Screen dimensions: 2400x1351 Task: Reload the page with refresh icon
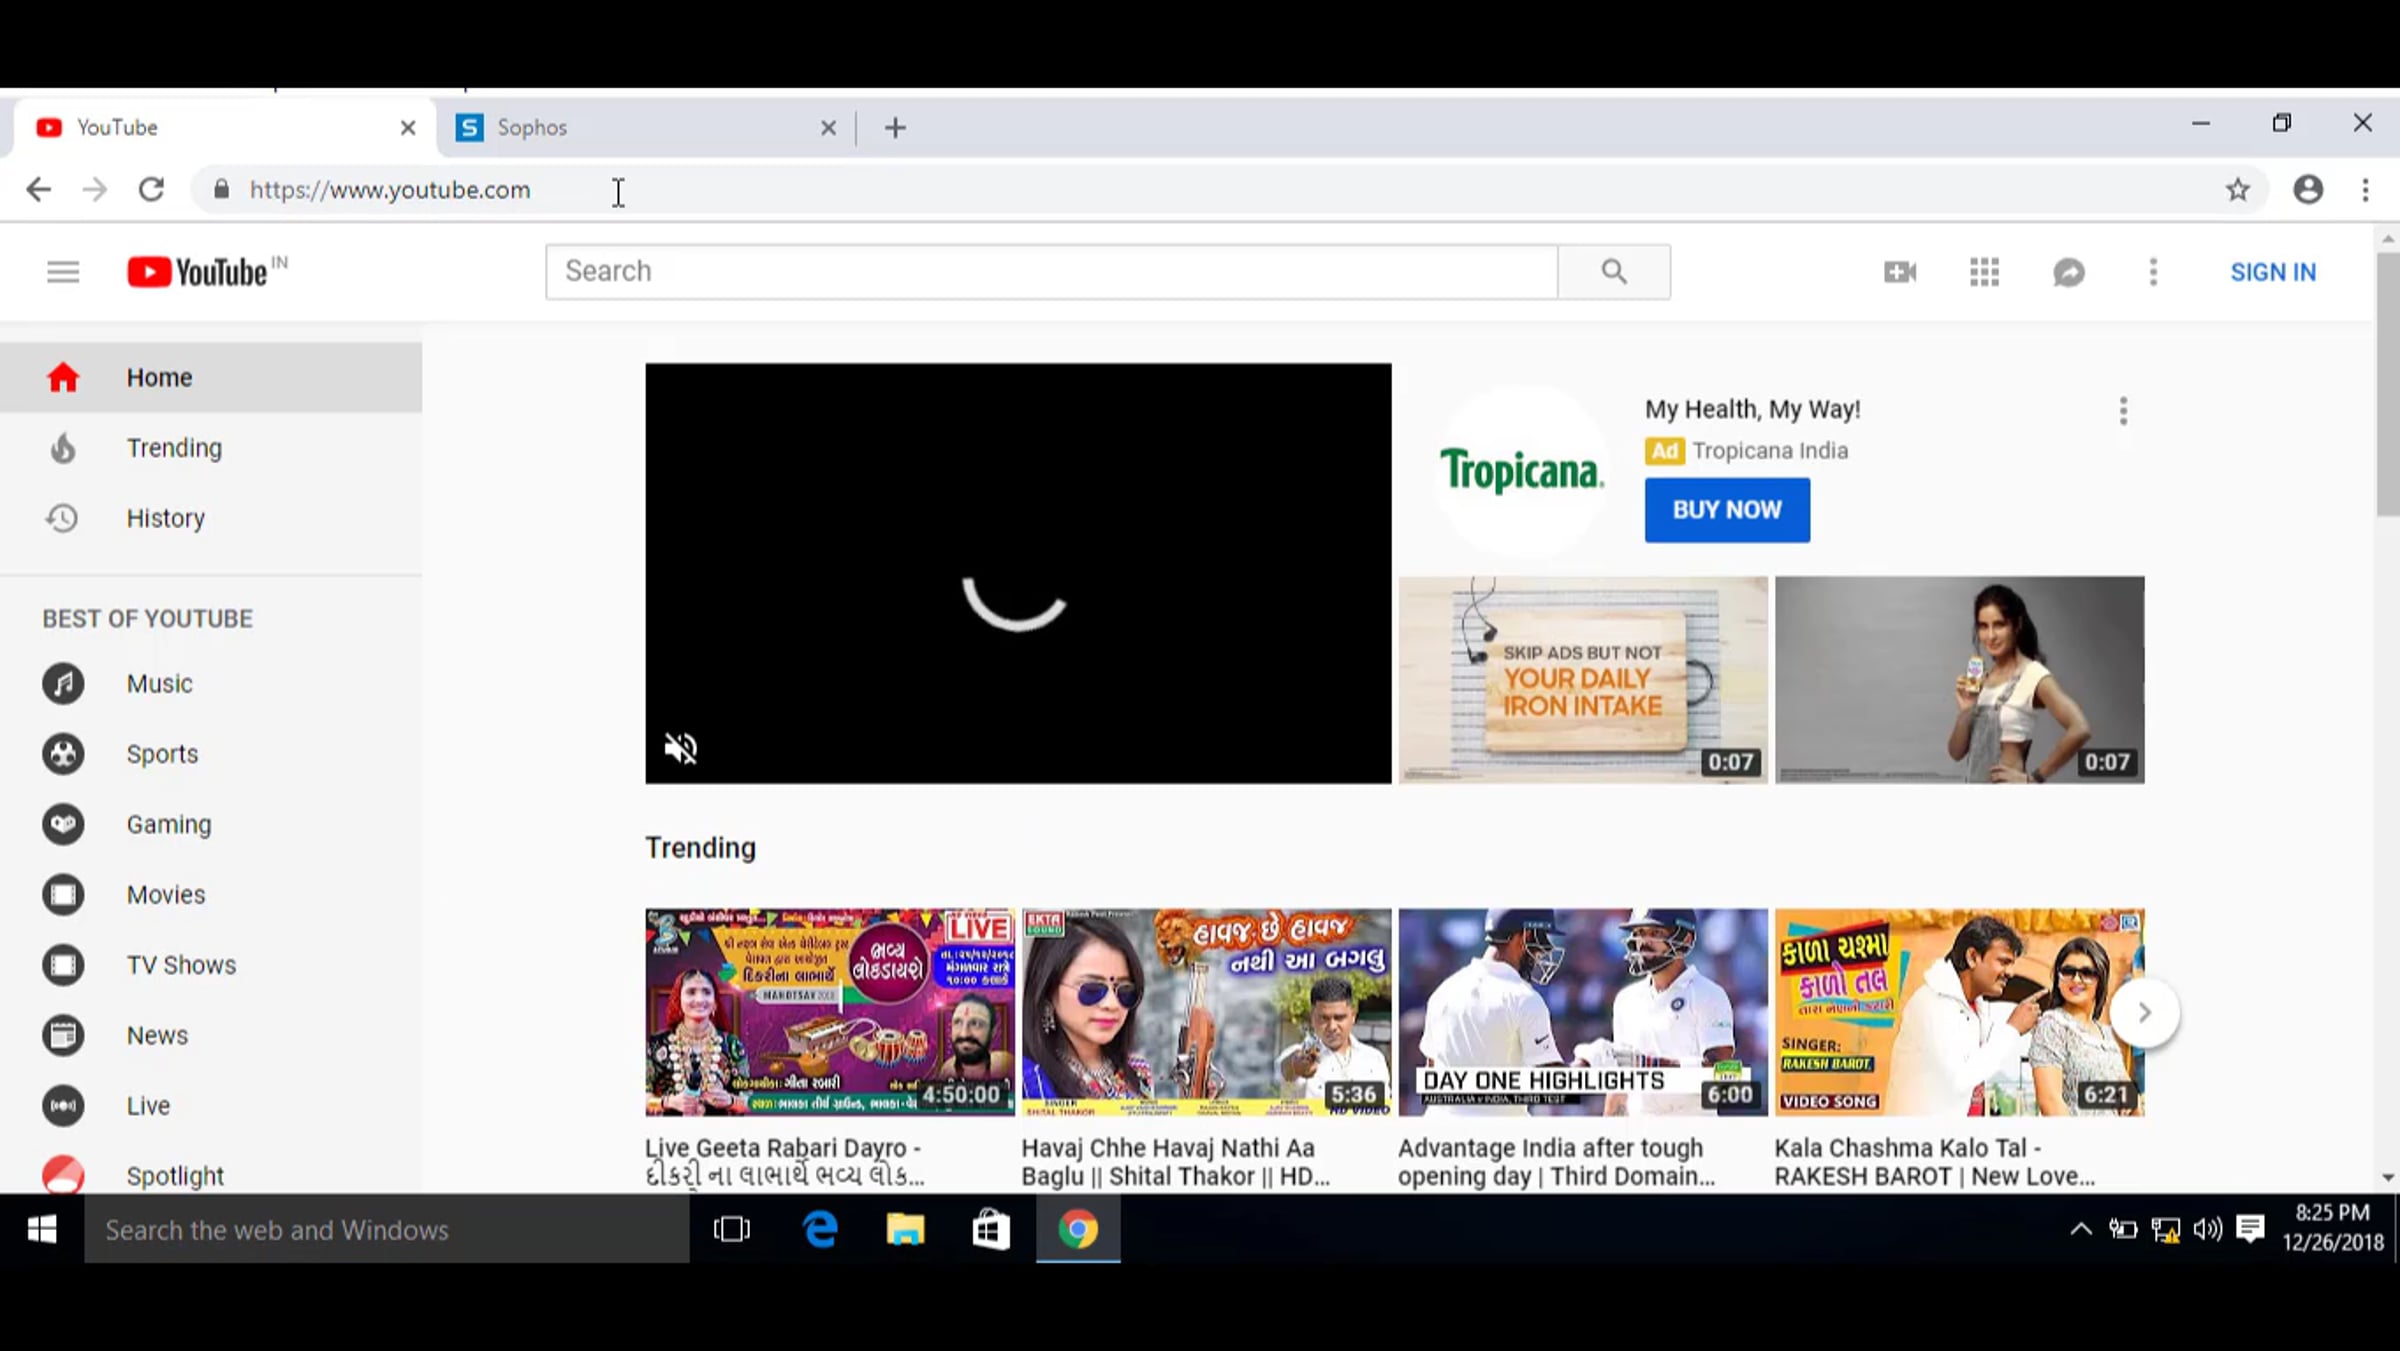coord(151,190)
